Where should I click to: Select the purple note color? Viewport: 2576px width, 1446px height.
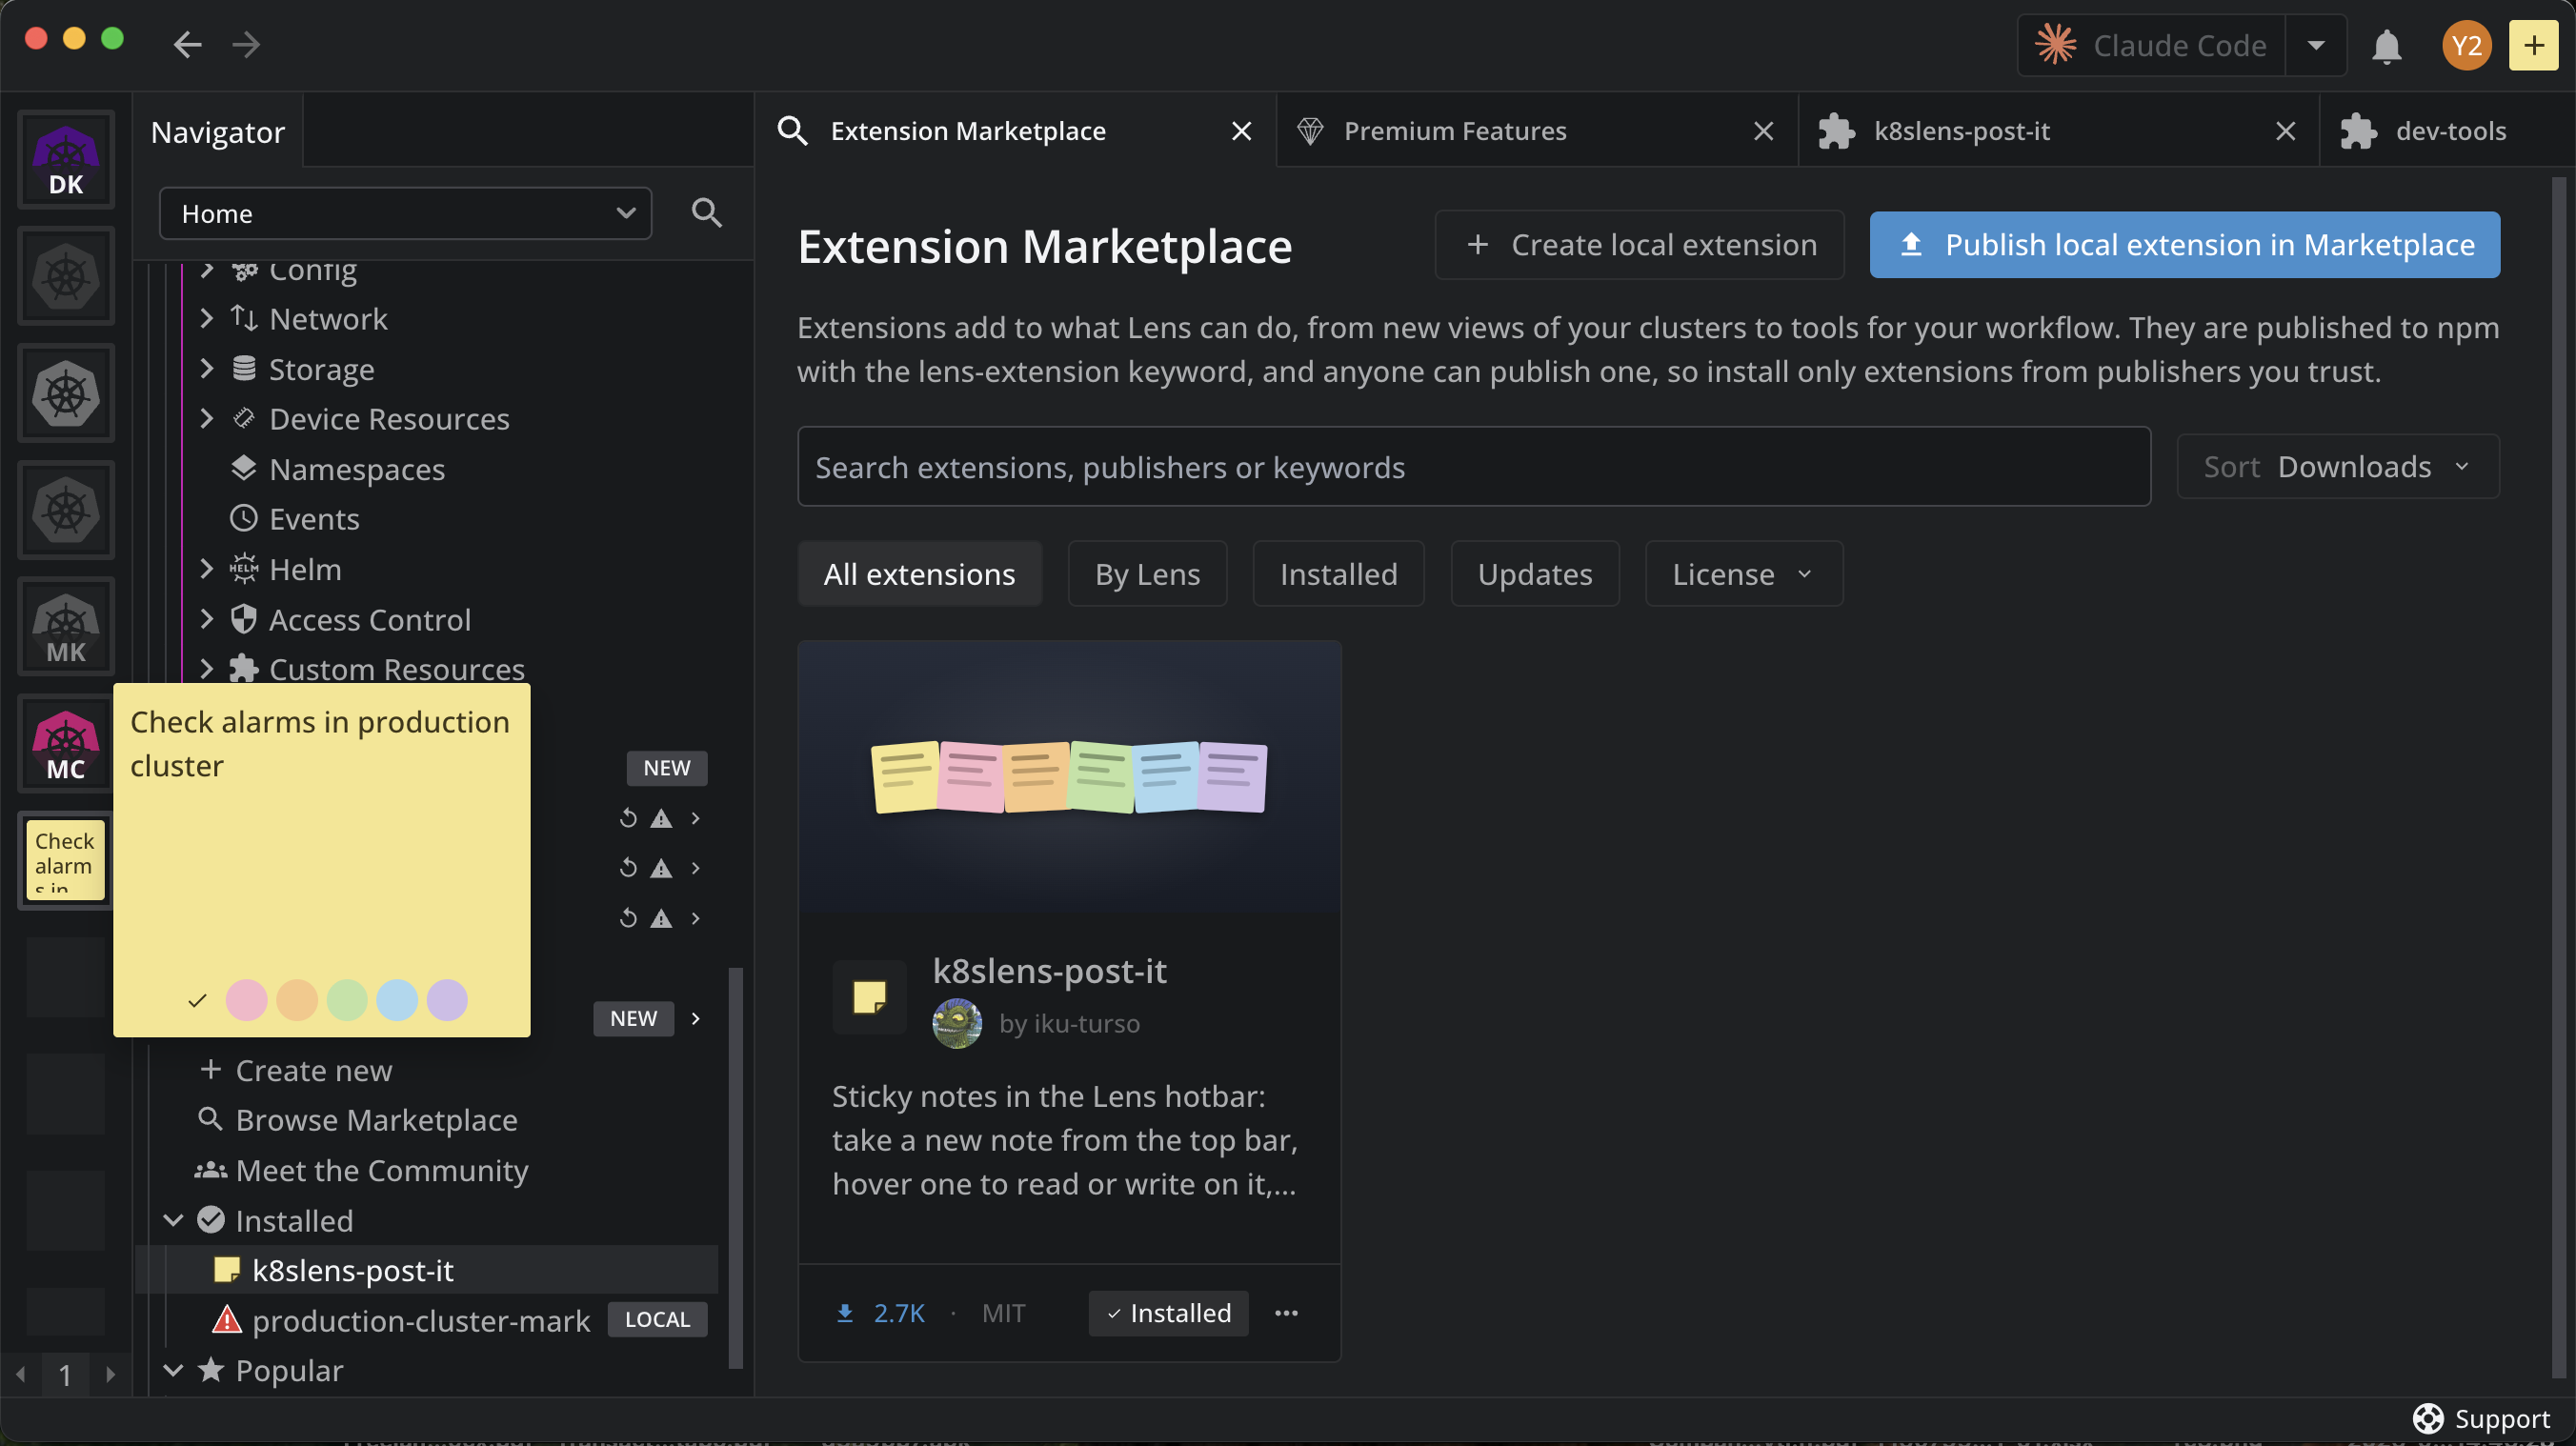447,1000
